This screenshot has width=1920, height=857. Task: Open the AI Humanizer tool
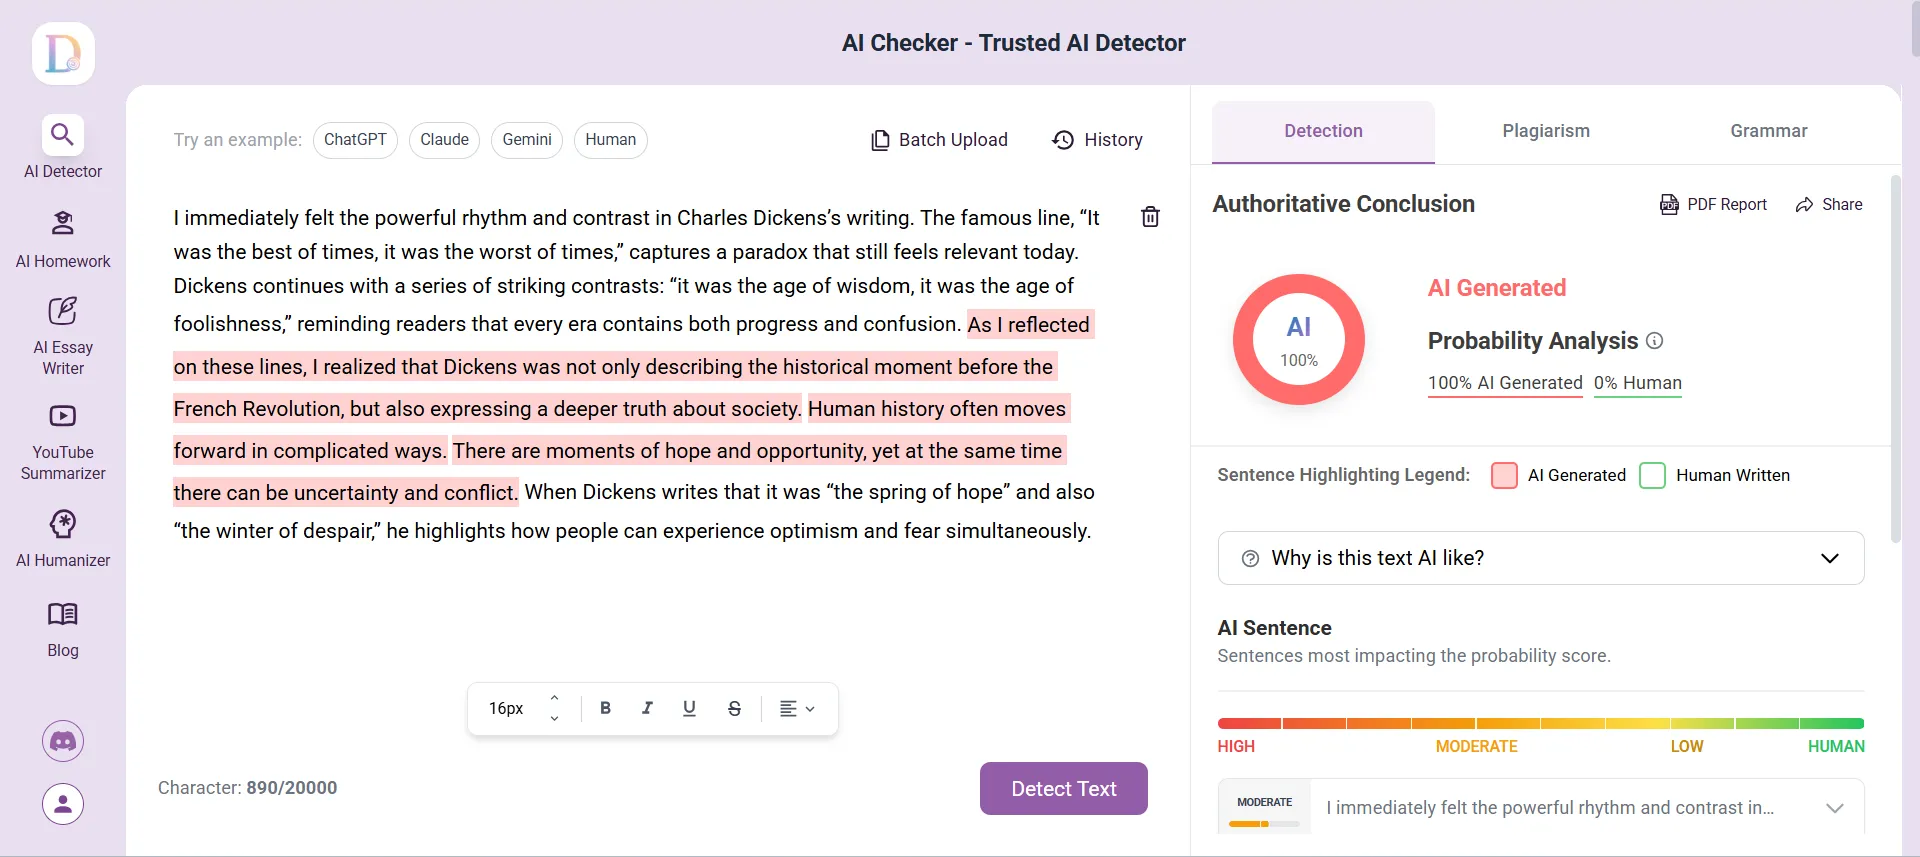coord(63,538)
